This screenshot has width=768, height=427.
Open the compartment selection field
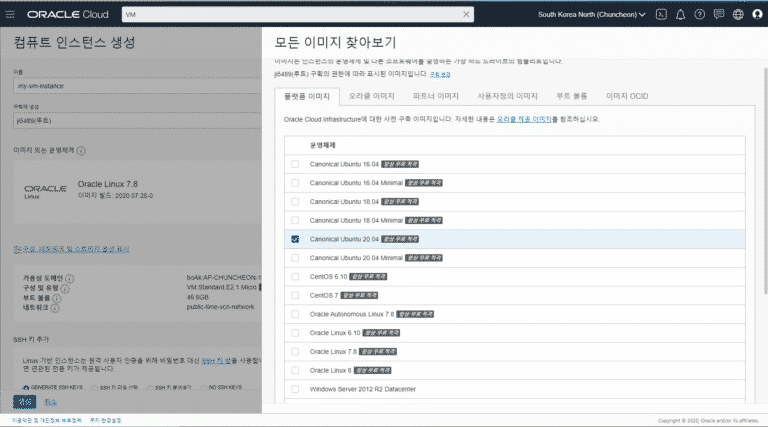pos(137,120)
